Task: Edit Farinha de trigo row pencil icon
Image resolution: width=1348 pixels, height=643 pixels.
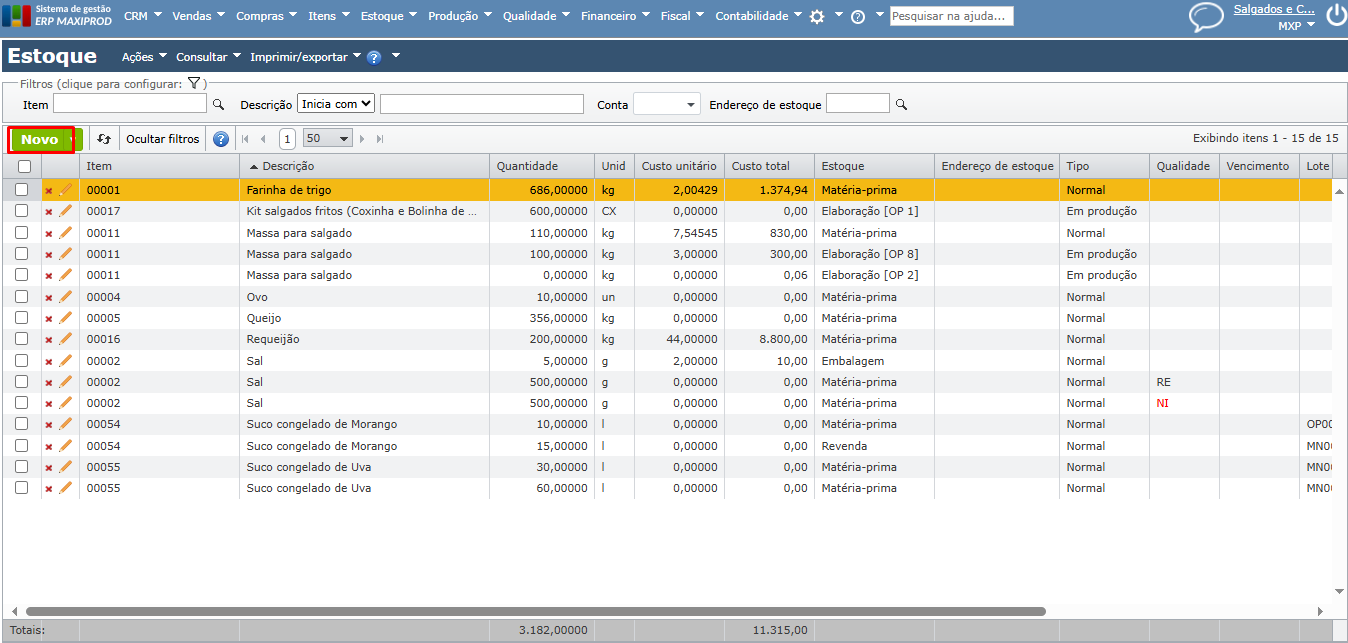Action: [66, 190]
